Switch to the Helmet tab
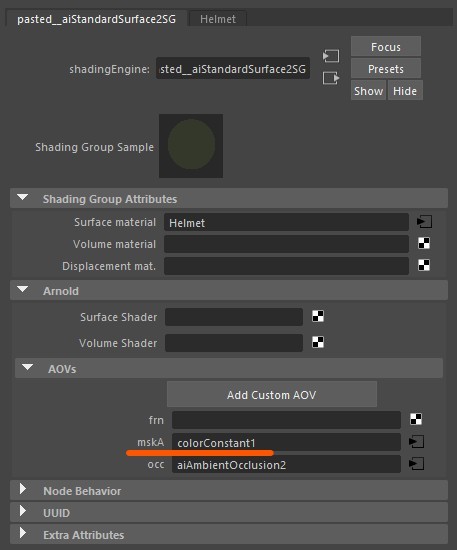The width and height of the screenshot is (457, 550). 218,19
